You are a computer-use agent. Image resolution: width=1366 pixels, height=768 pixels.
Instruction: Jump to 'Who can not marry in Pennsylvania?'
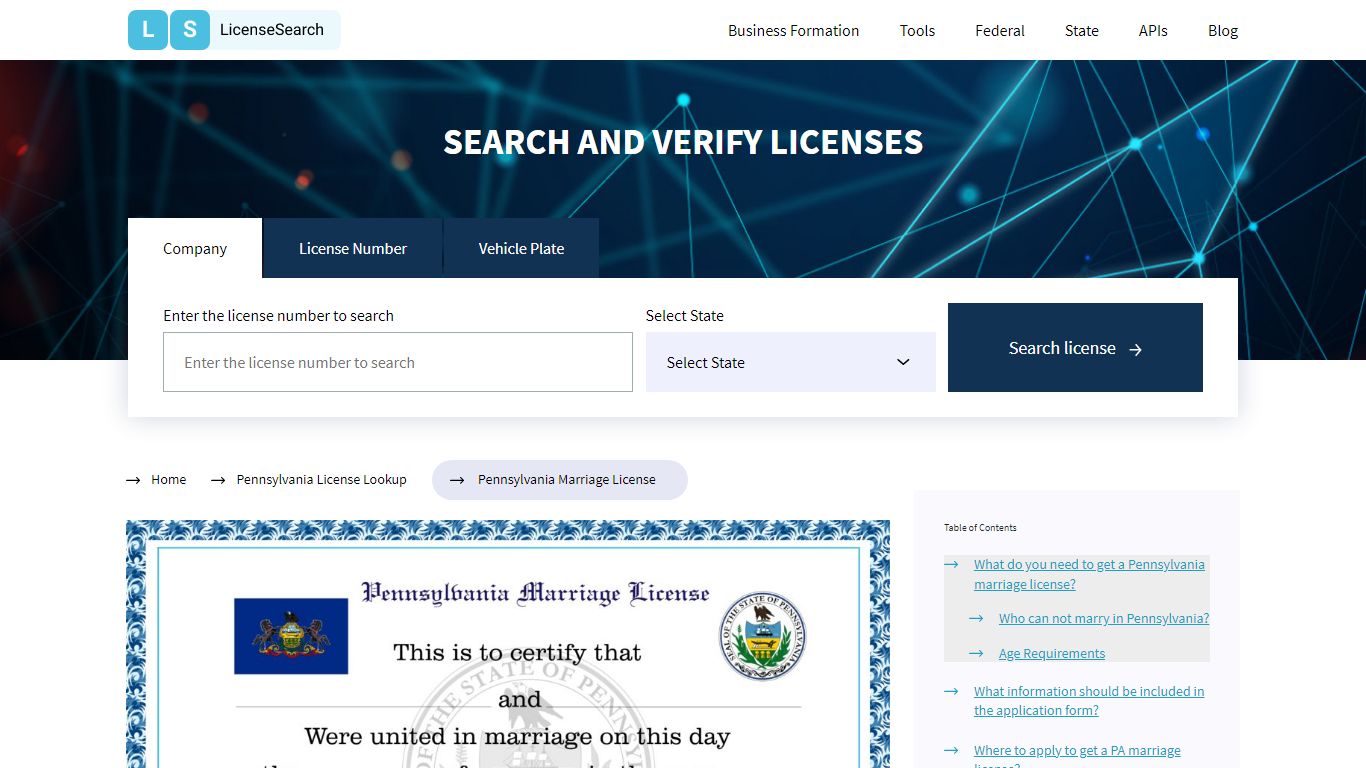[x=1104, y=619]
